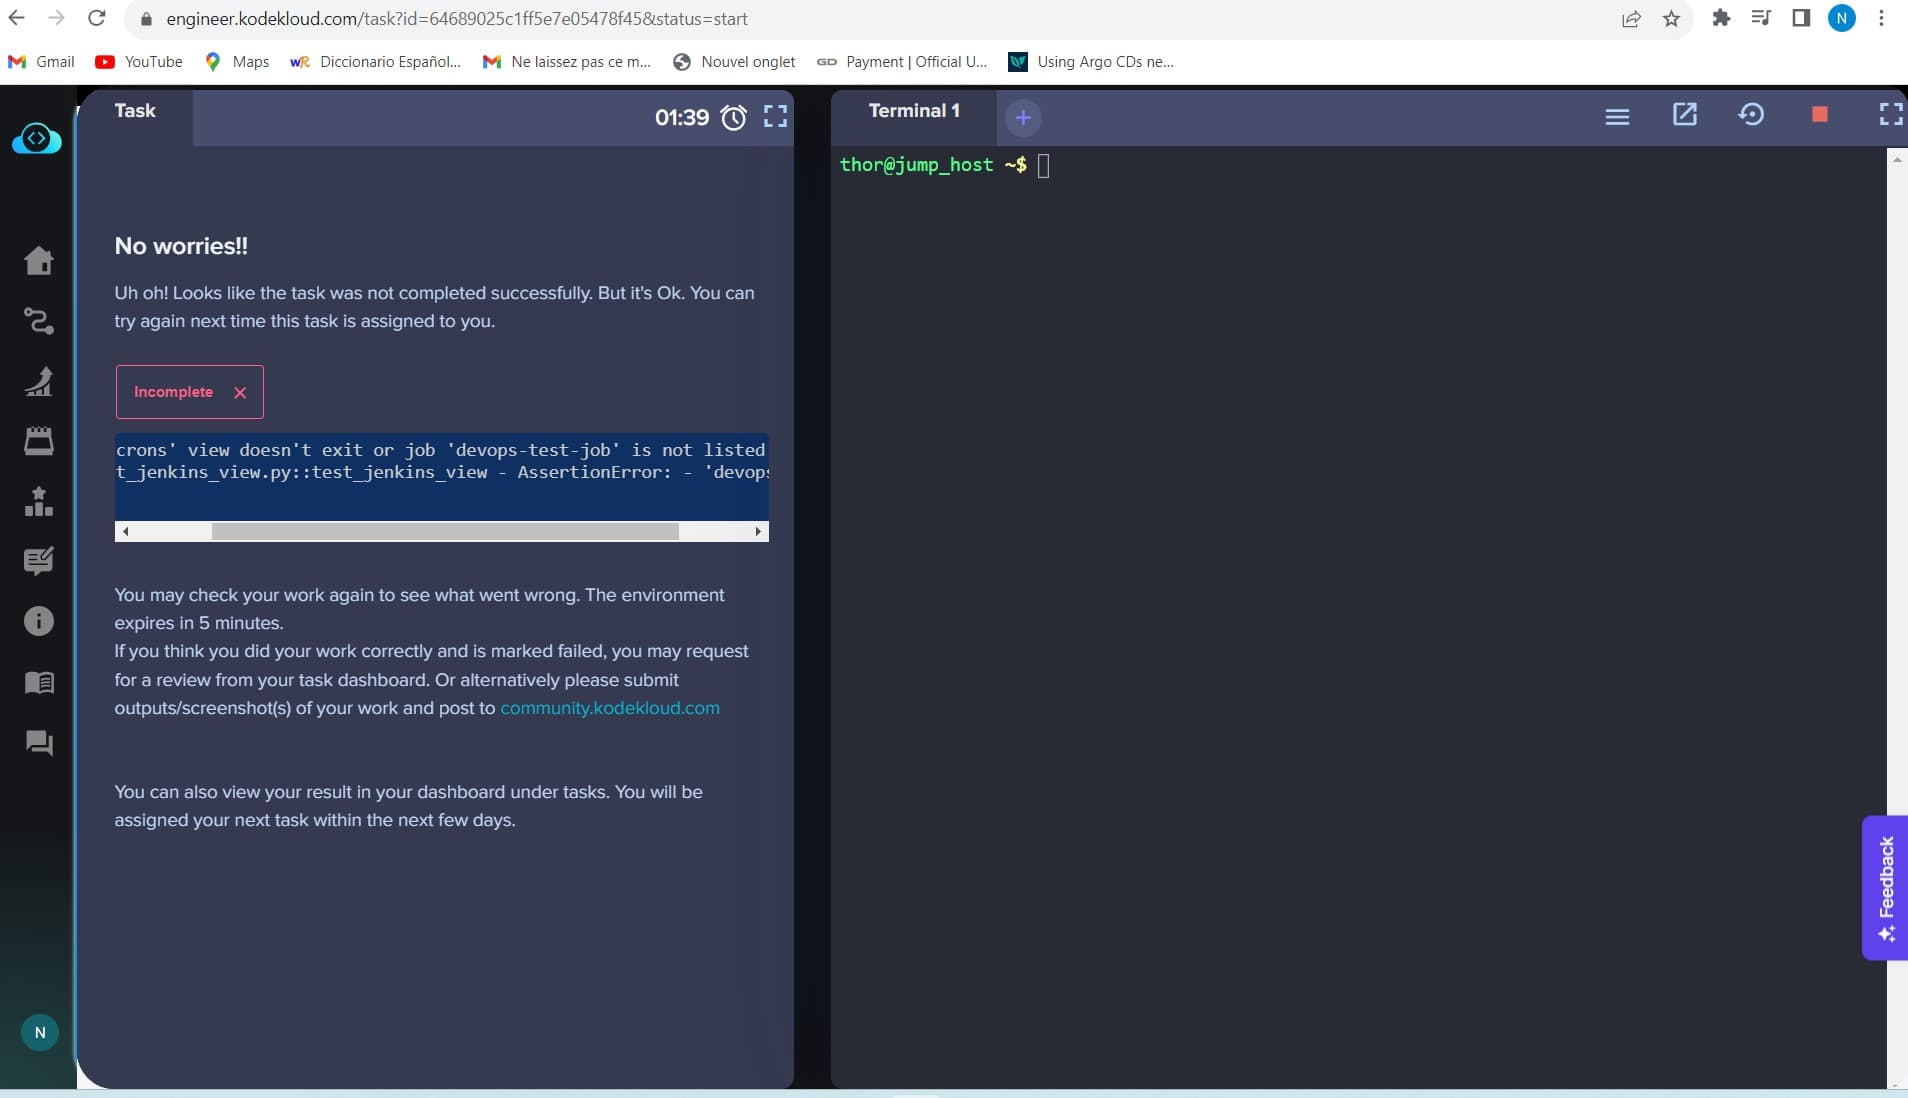Open the Feedback side panel
Viewport: 1908px width, 1098px height.
(x=1886, y=887)
